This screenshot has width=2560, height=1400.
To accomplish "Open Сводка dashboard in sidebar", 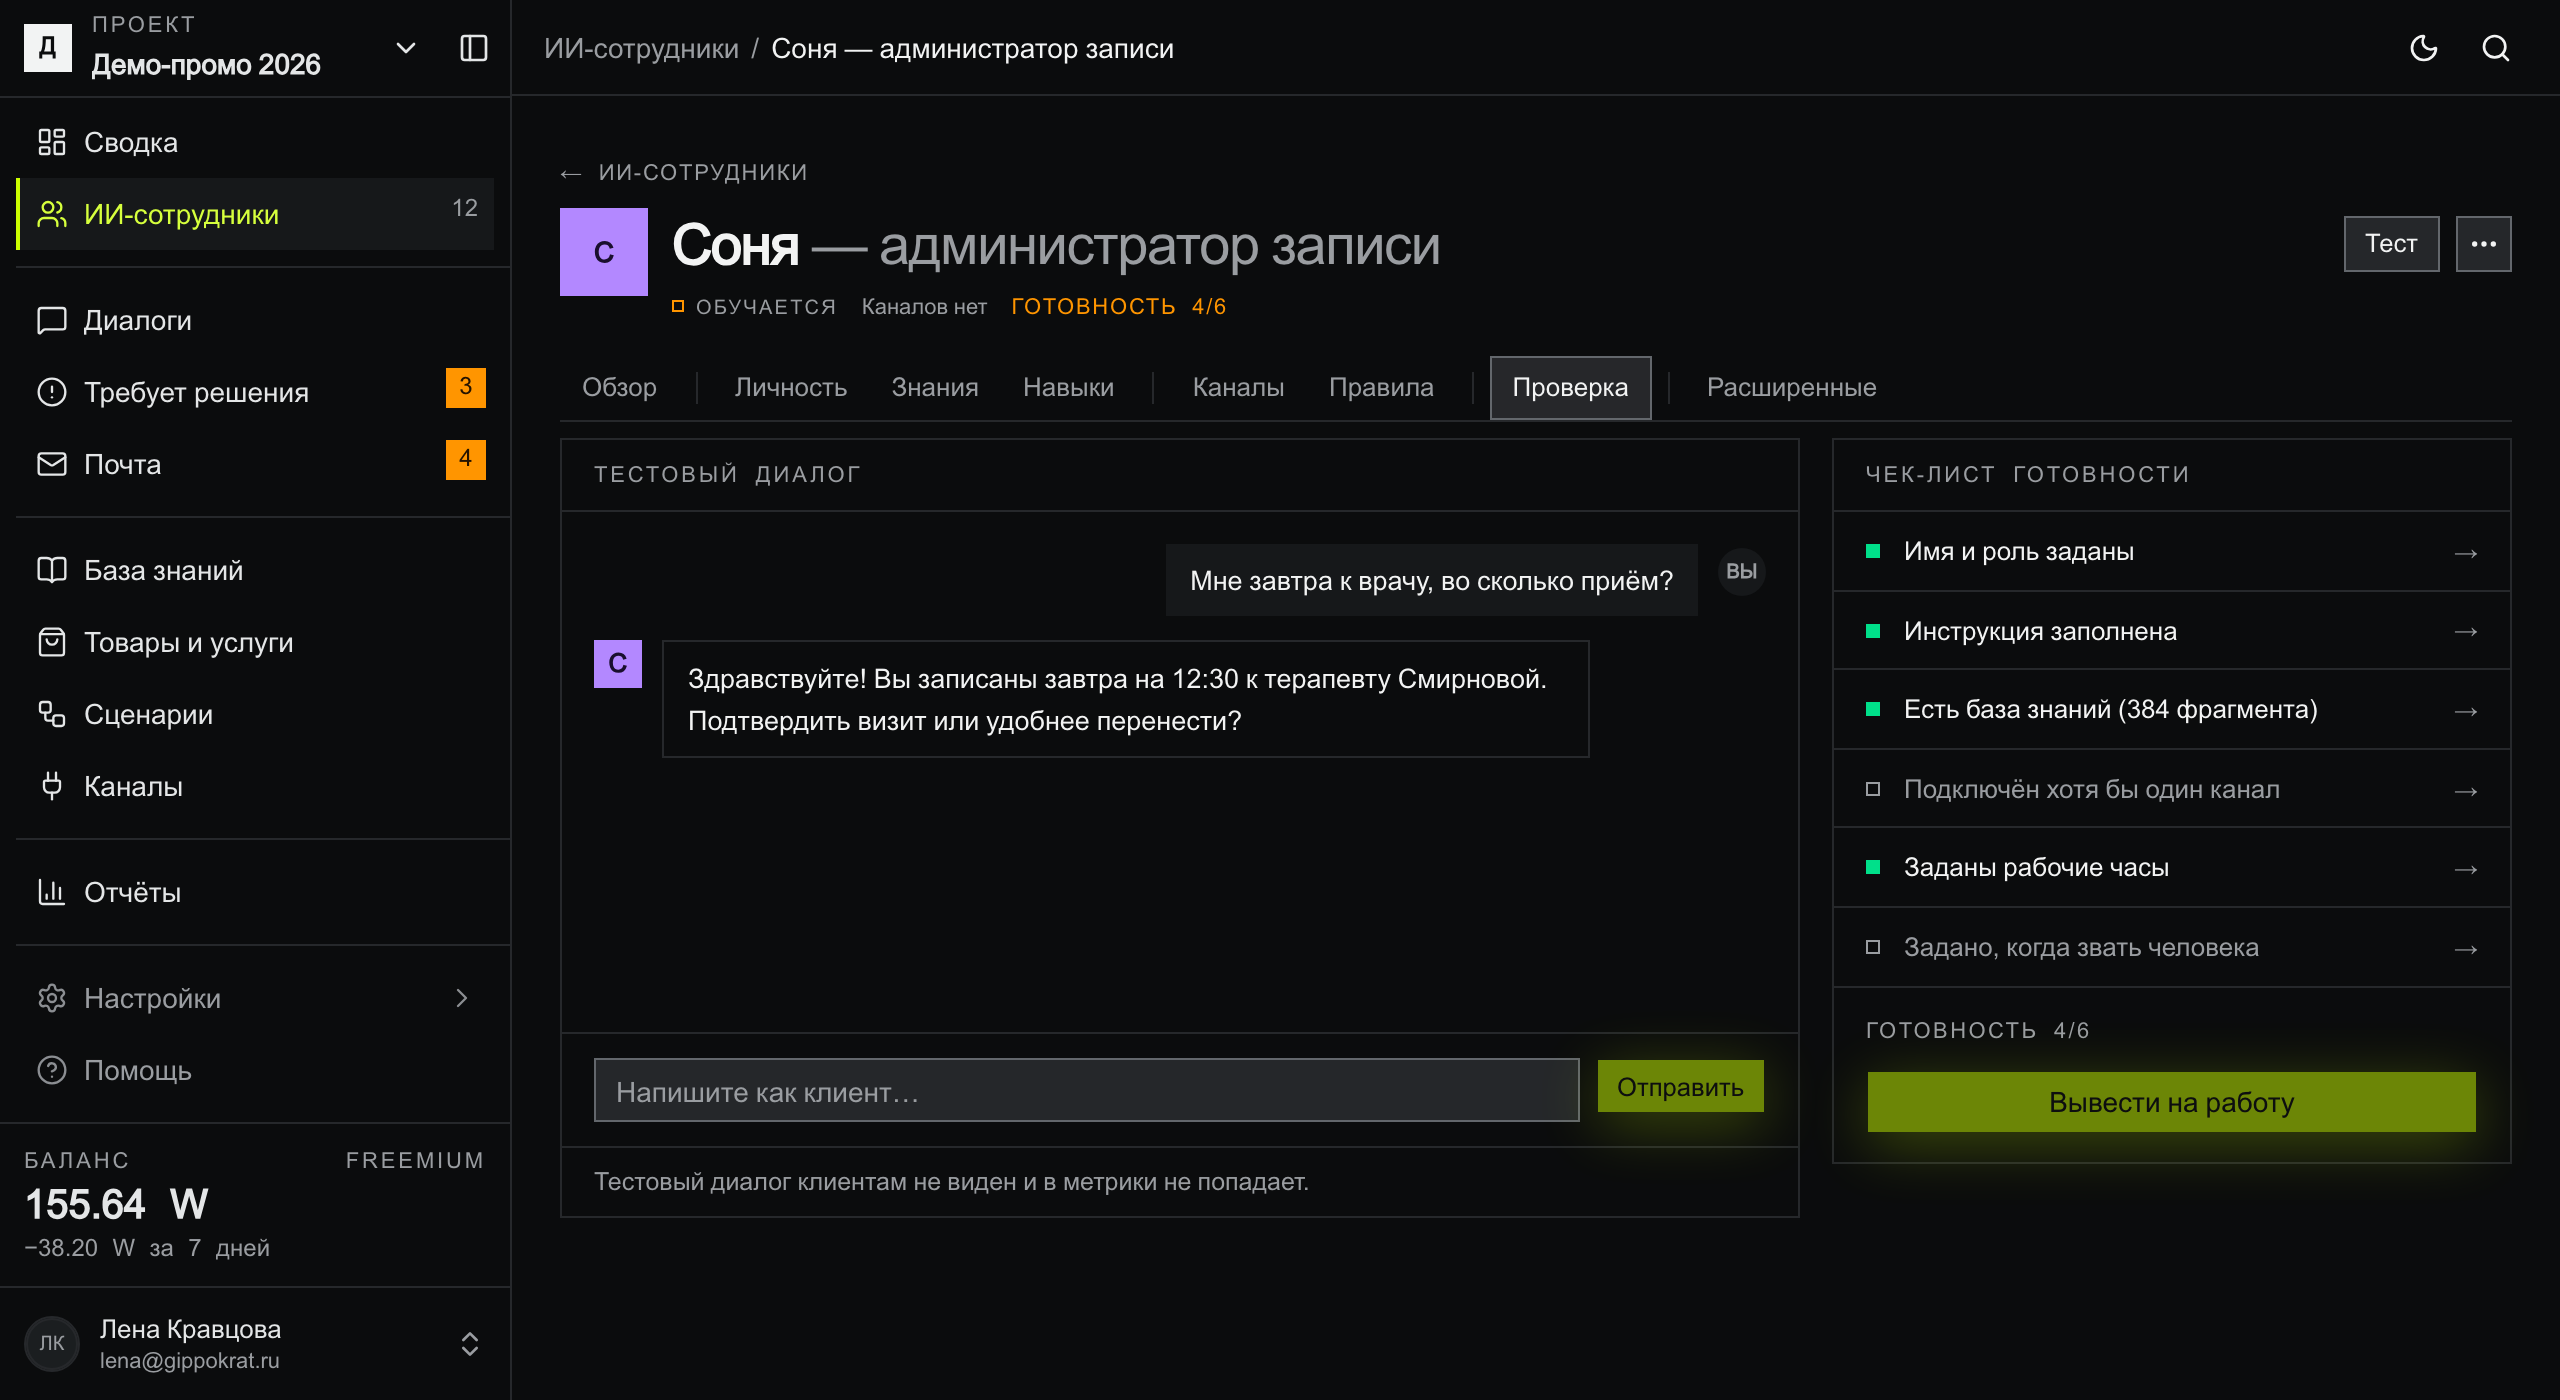I will tap(255, 142).
